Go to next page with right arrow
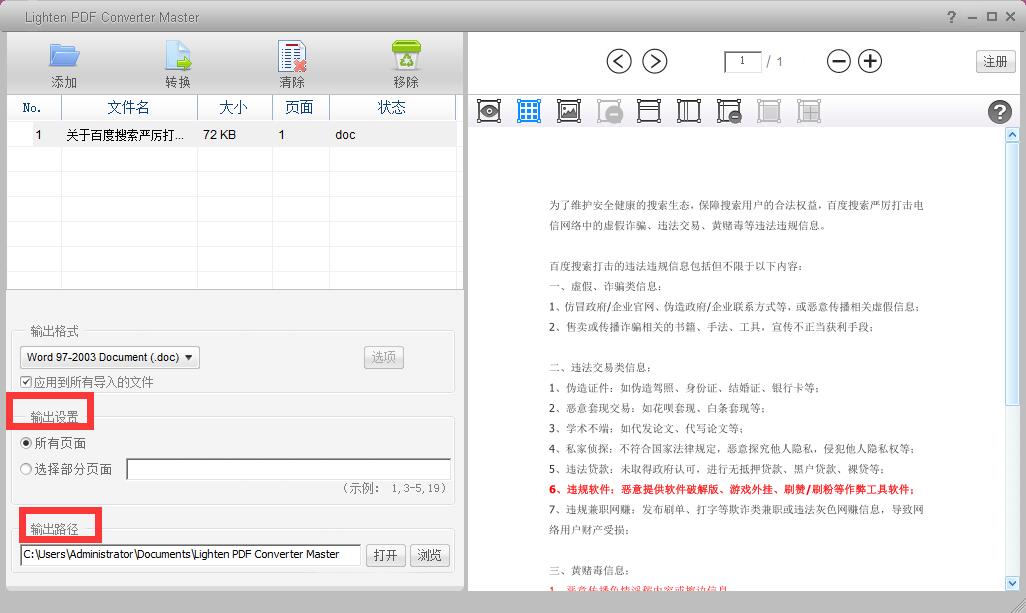 point(654,61)
